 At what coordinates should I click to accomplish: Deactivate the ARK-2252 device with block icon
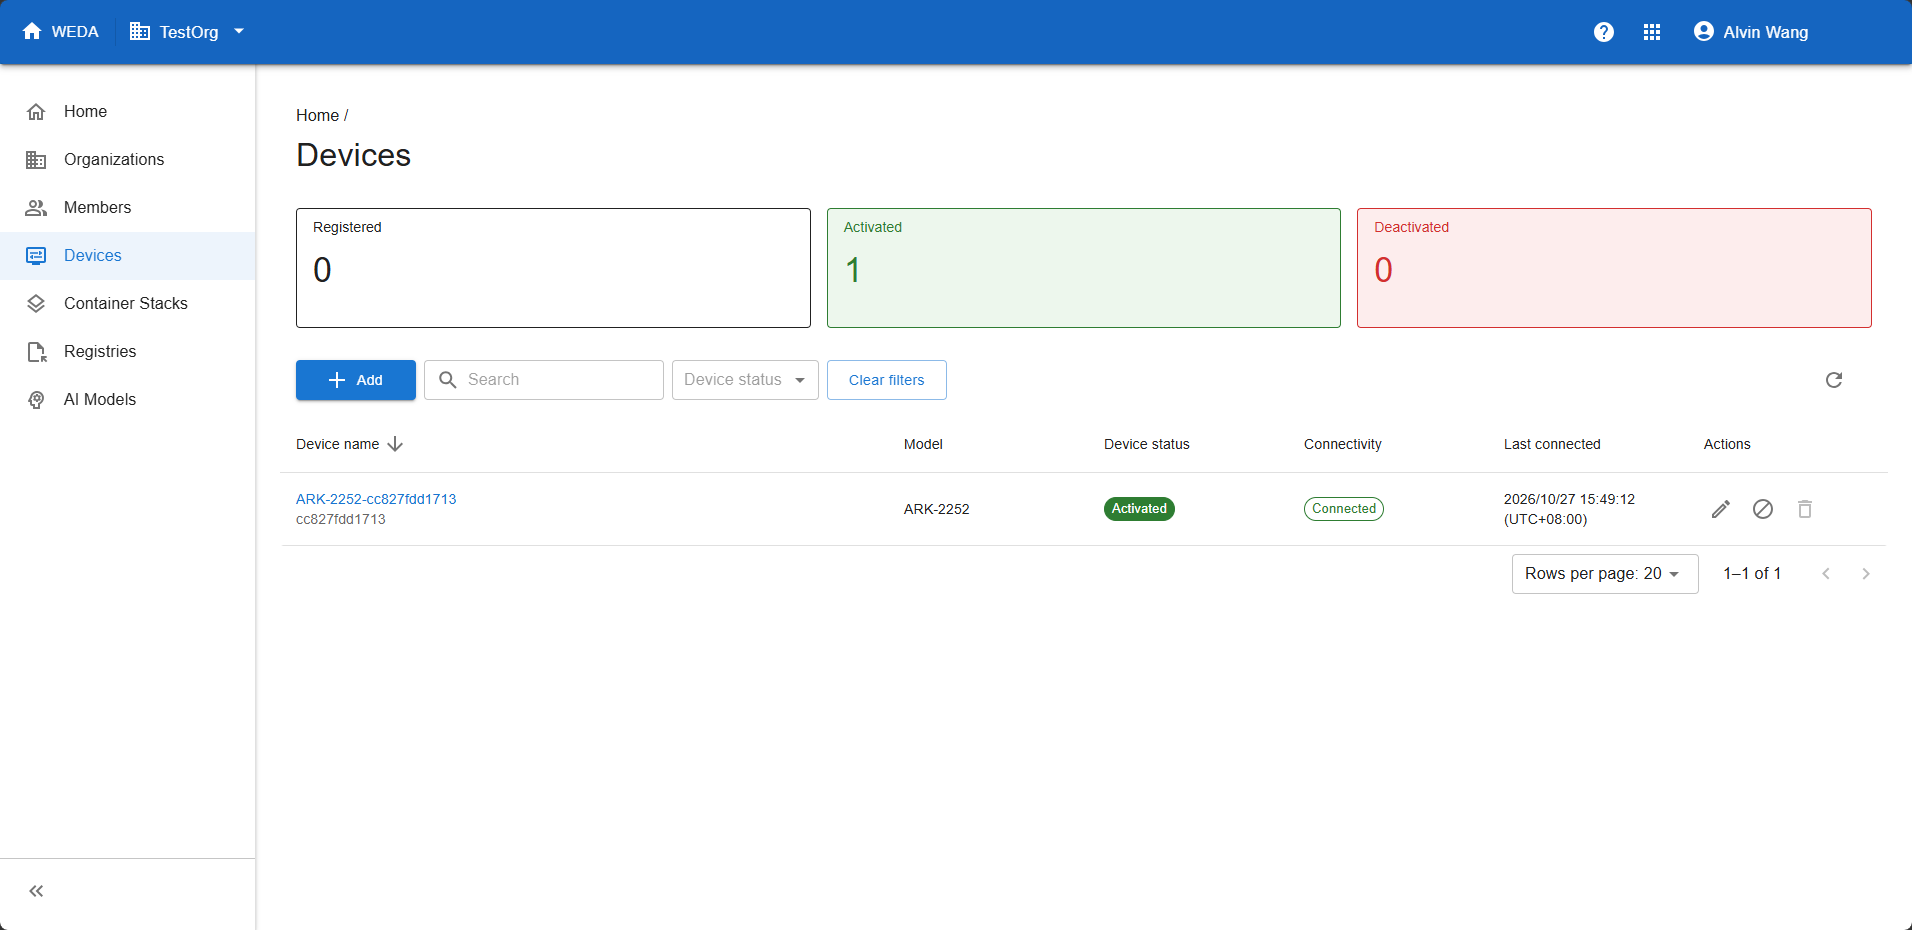(1763, 509)
